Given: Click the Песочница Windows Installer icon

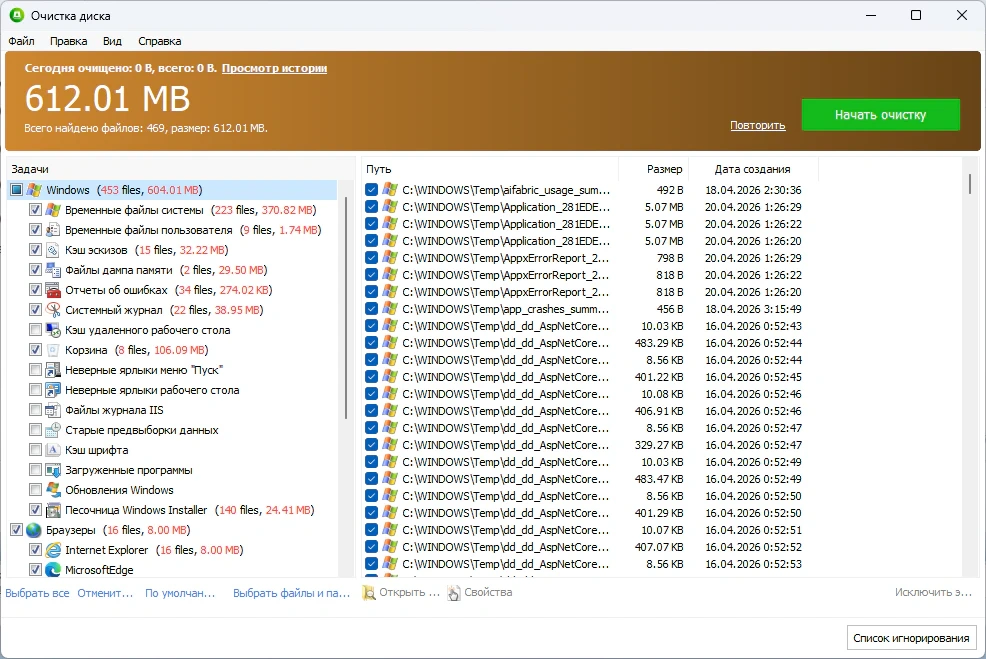Looking at the screenshot, I should pyautogui.click(x=53, y=510).
